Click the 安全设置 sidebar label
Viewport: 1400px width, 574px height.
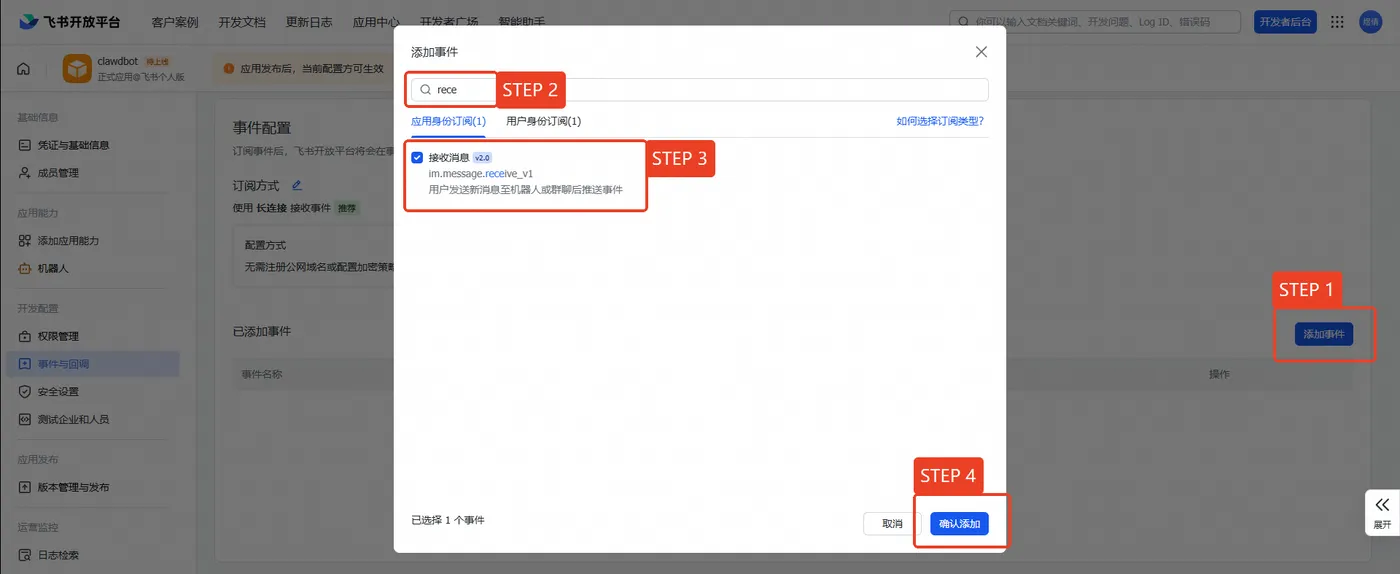click(58, 392)
